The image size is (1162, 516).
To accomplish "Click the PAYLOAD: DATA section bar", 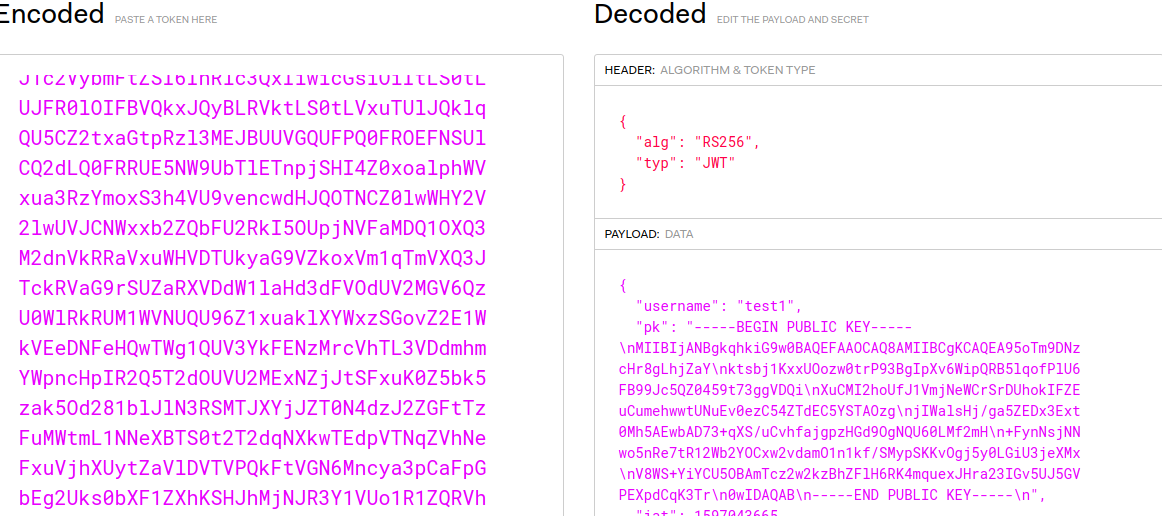I will [878, 234].
